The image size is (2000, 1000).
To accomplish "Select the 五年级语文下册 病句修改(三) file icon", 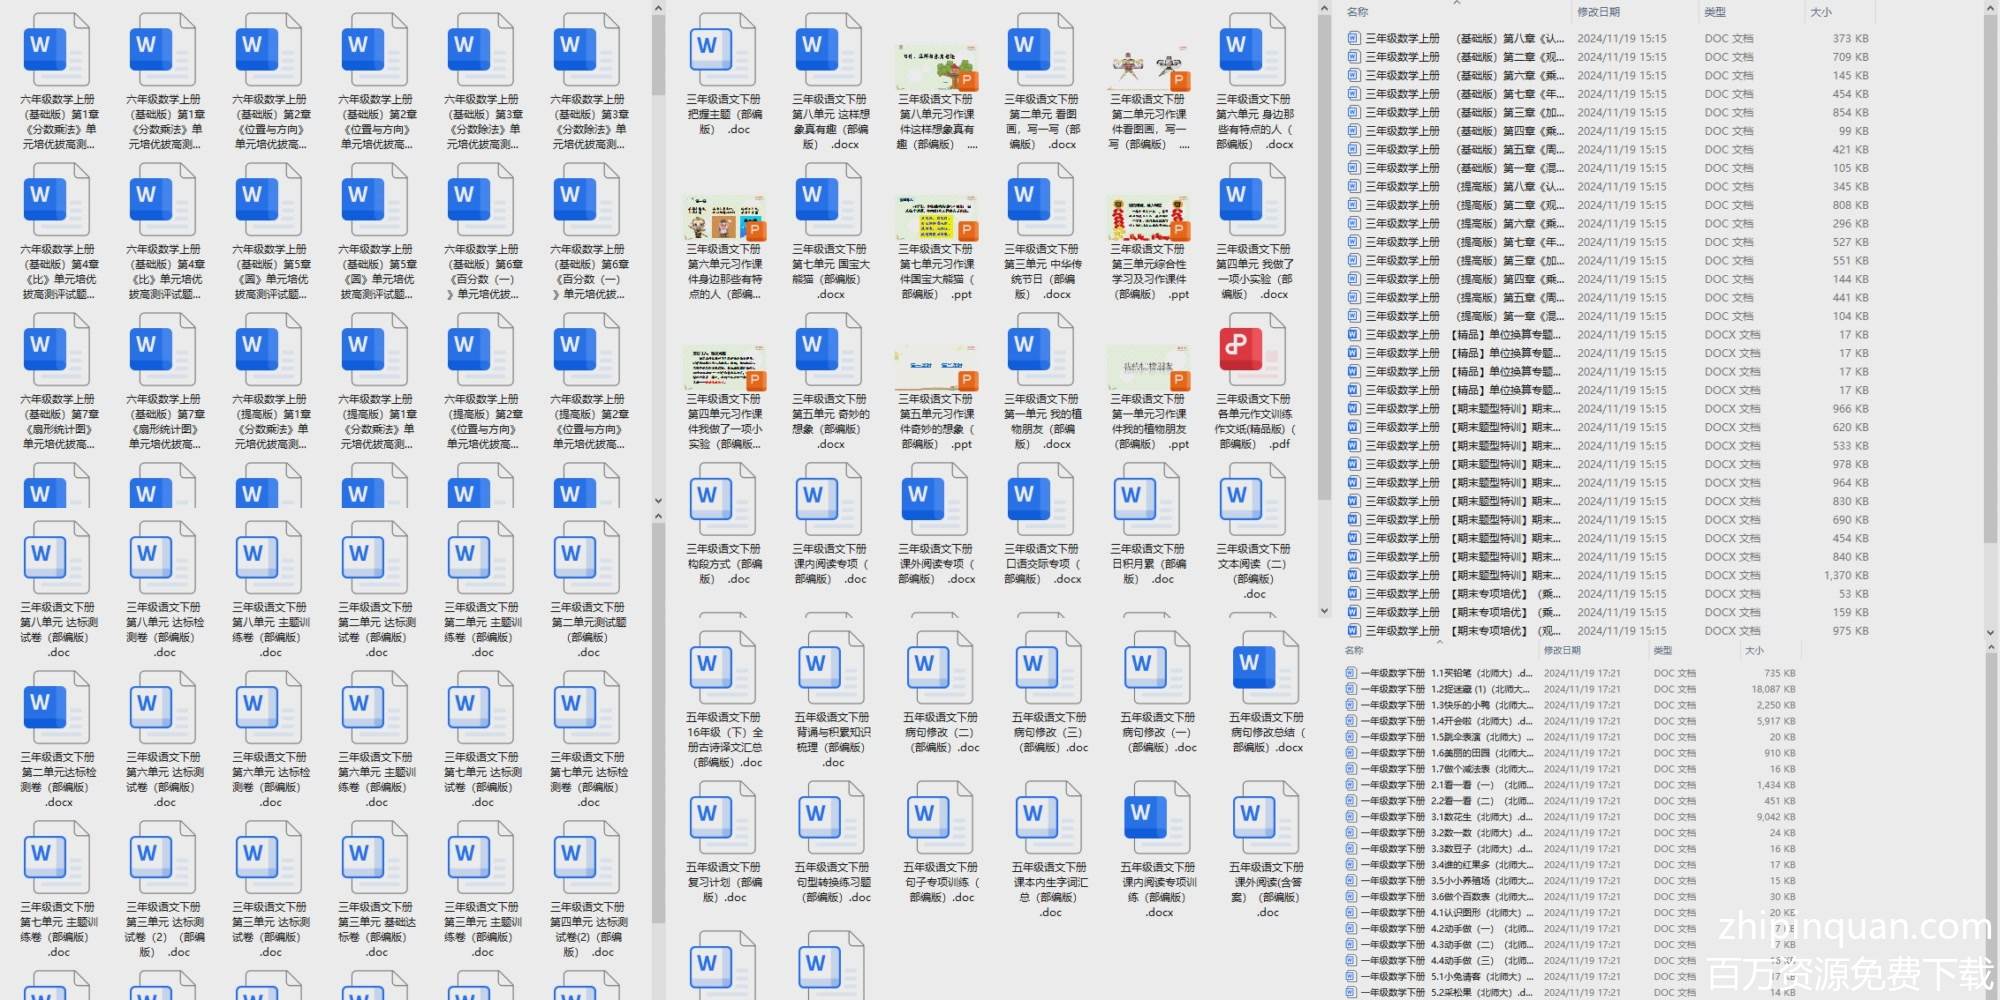I will 1049,668.
